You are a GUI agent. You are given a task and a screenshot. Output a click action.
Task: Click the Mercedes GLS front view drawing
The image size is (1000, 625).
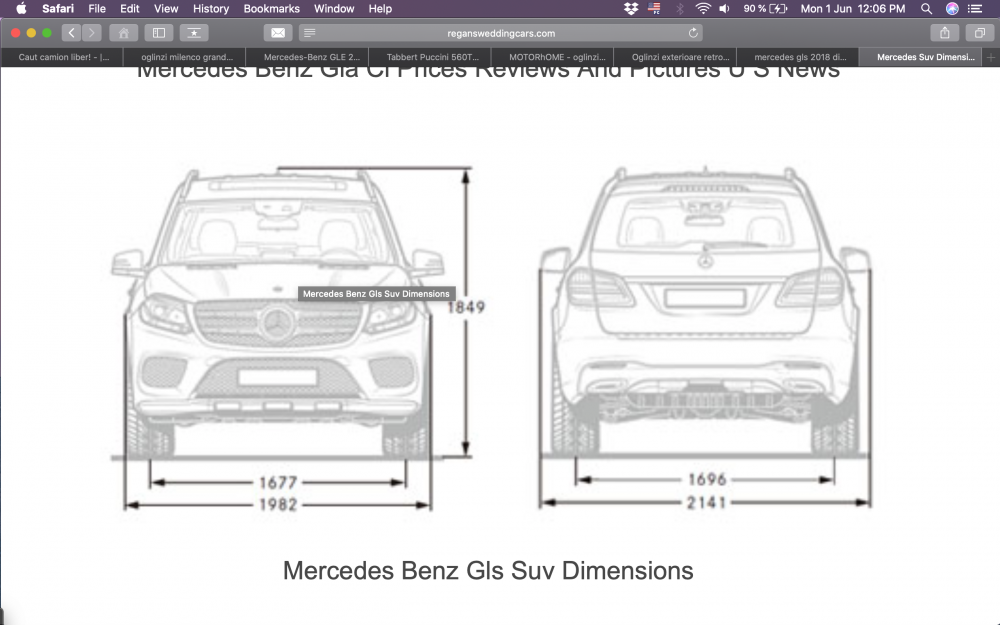point(278,330)
